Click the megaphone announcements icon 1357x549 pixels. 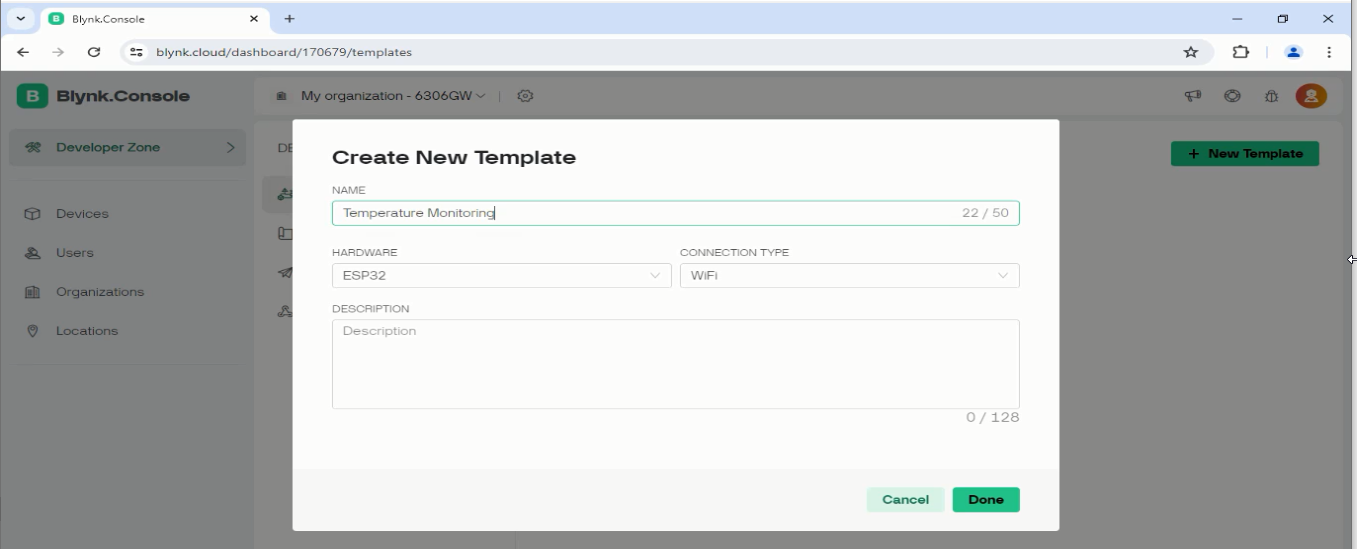click(1193, 96)
